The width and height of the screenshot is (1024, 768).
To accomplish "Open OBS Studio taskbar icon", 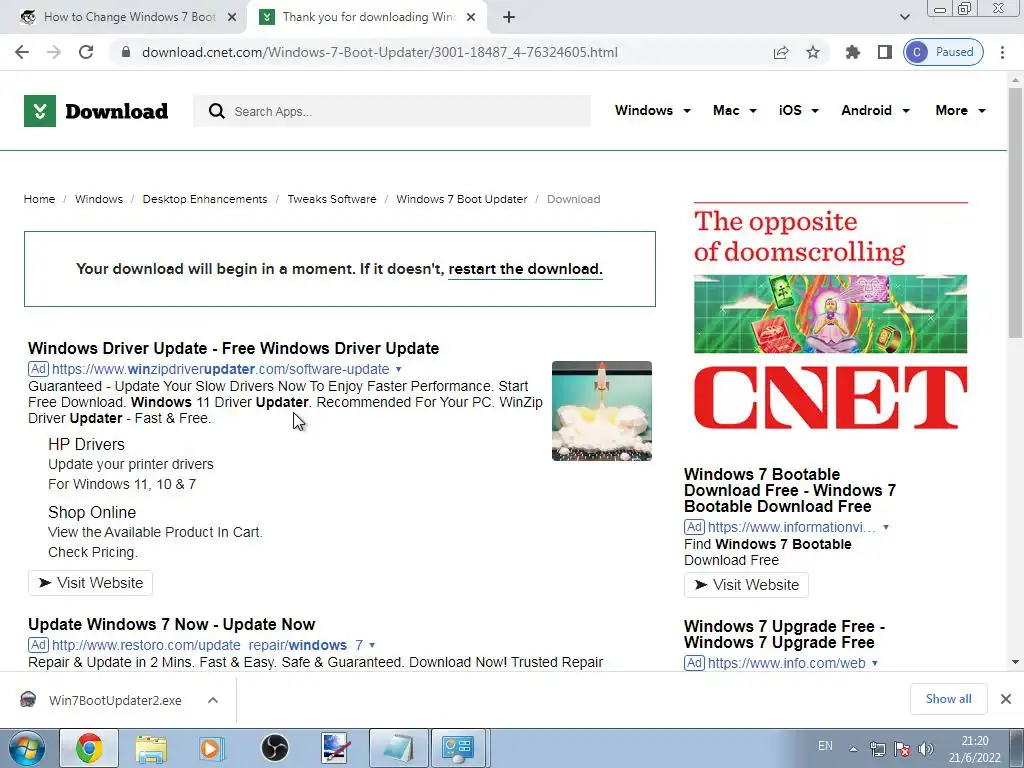I will coord(274,748).
